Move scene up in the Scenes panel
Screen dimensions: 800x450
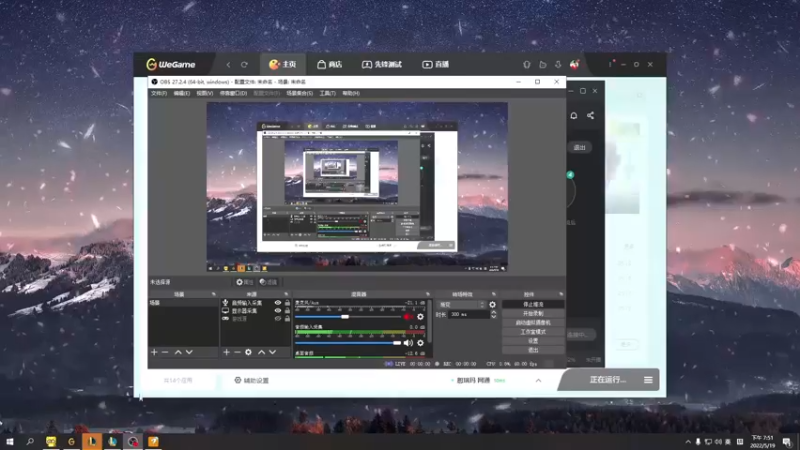[178, 352]
